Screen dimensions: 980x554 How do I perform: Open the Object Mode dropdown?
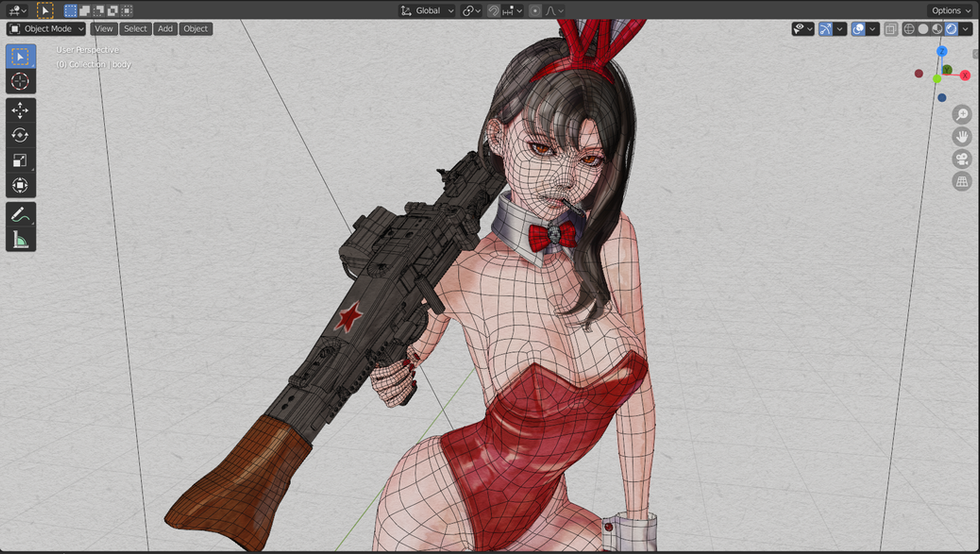coord(46,29)
